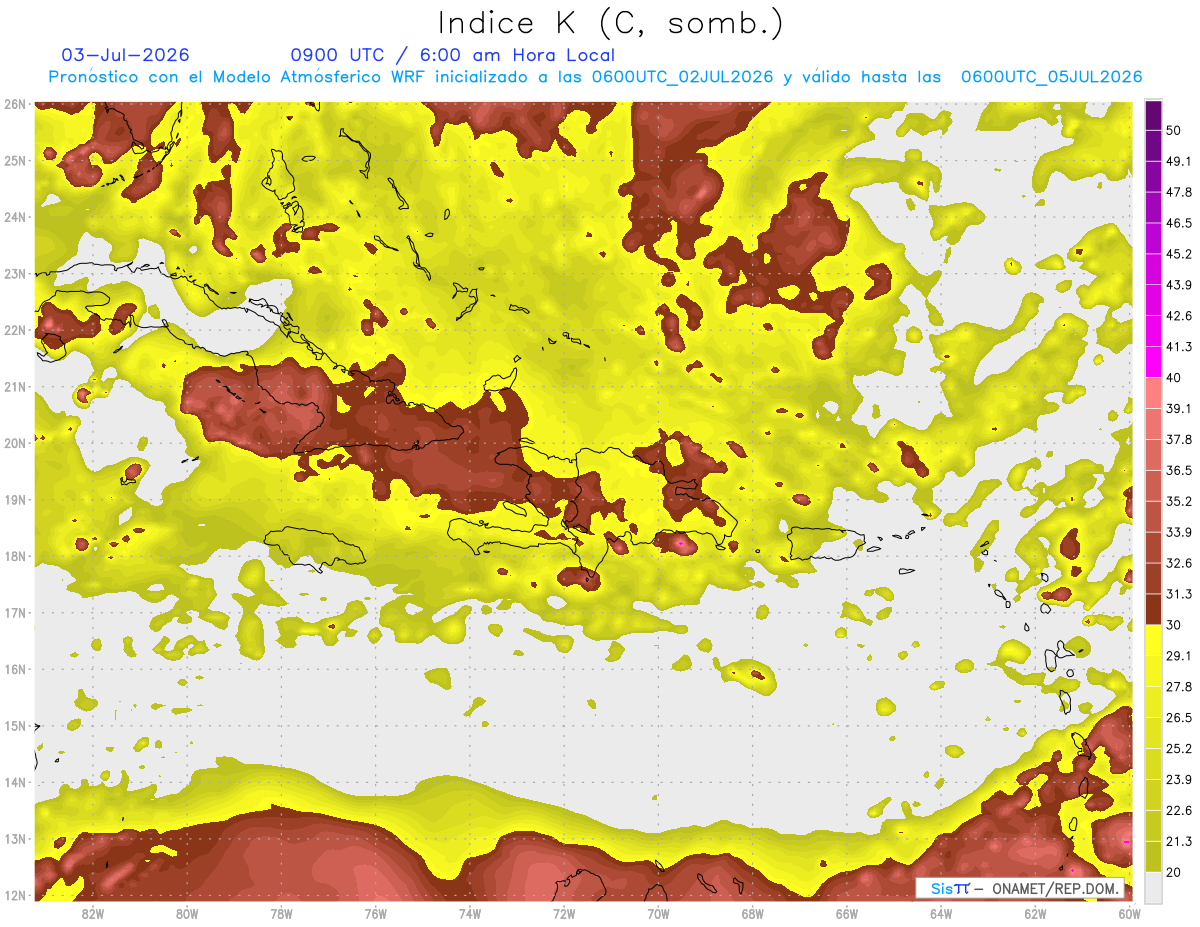Click the longitude label "82W"

tap(92, 913)
